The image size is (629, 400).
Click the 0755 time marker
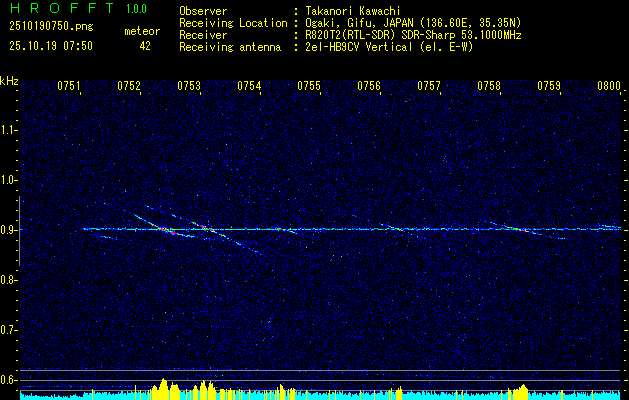(x=309, y=86)
